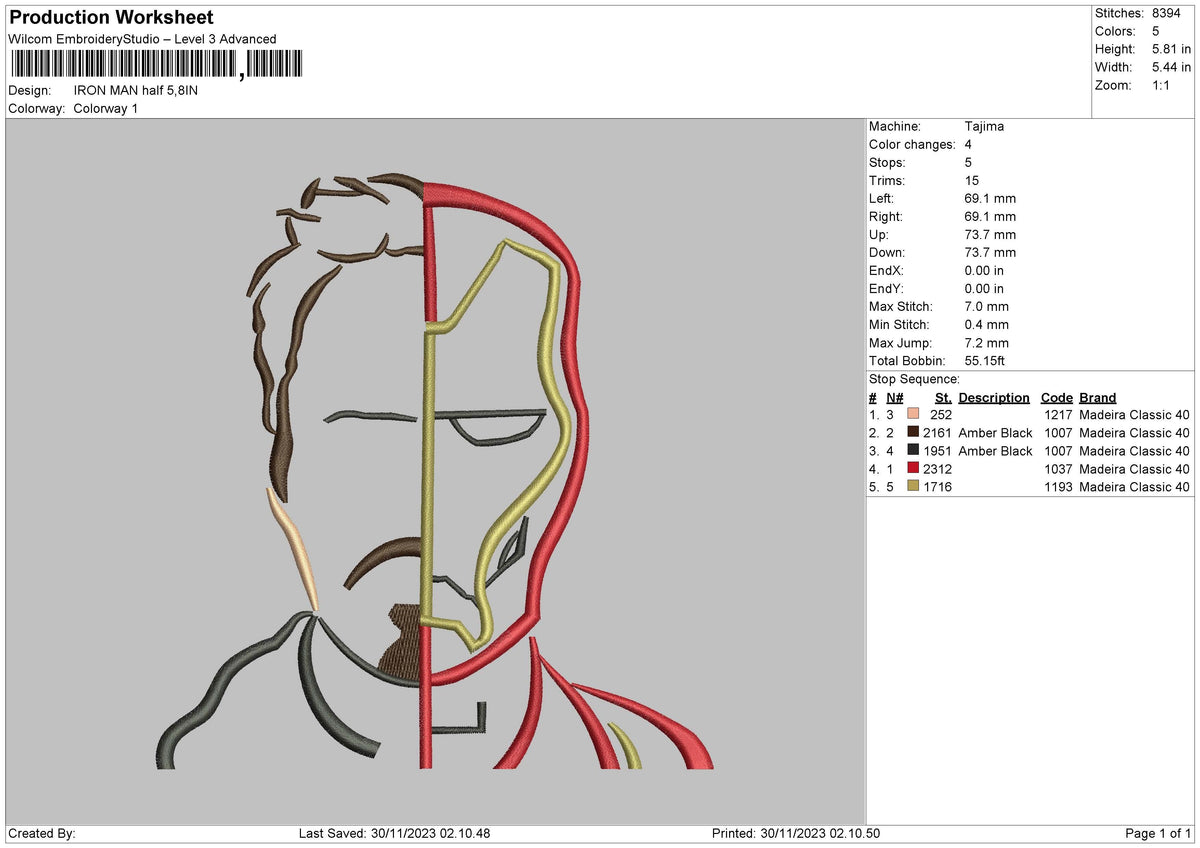Select the Trims value 15

pos(972,180)
